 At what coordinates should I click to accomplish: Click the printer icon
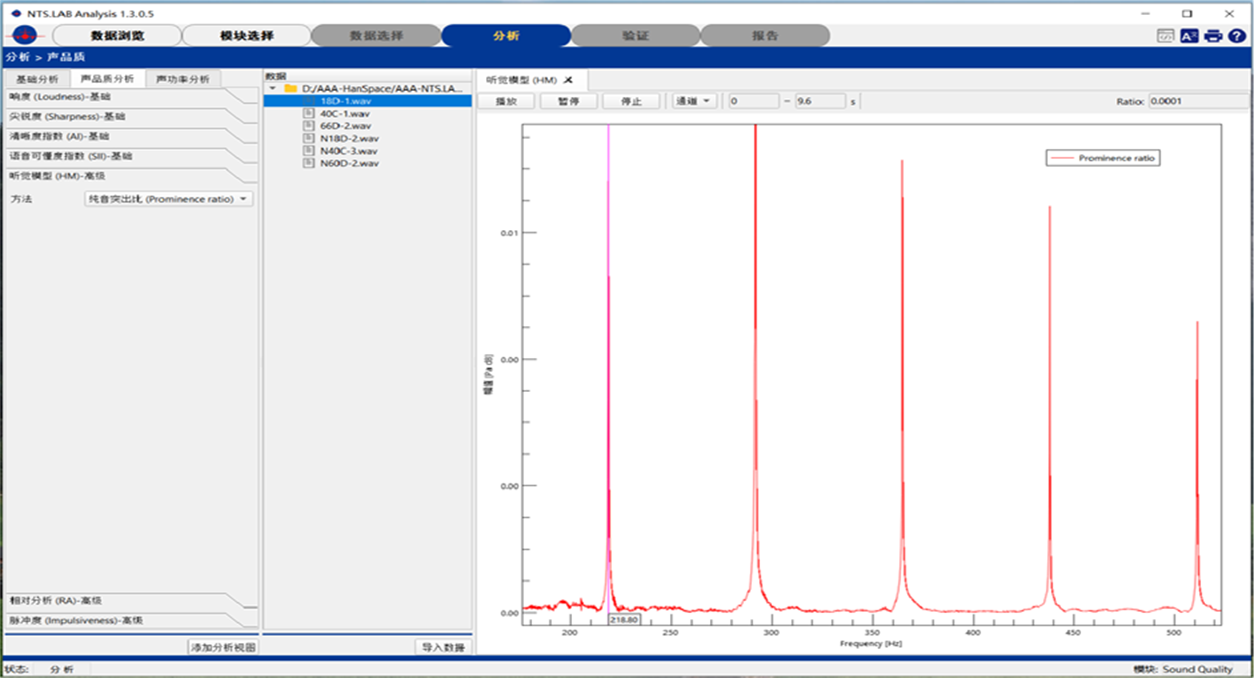point(1213,36)
